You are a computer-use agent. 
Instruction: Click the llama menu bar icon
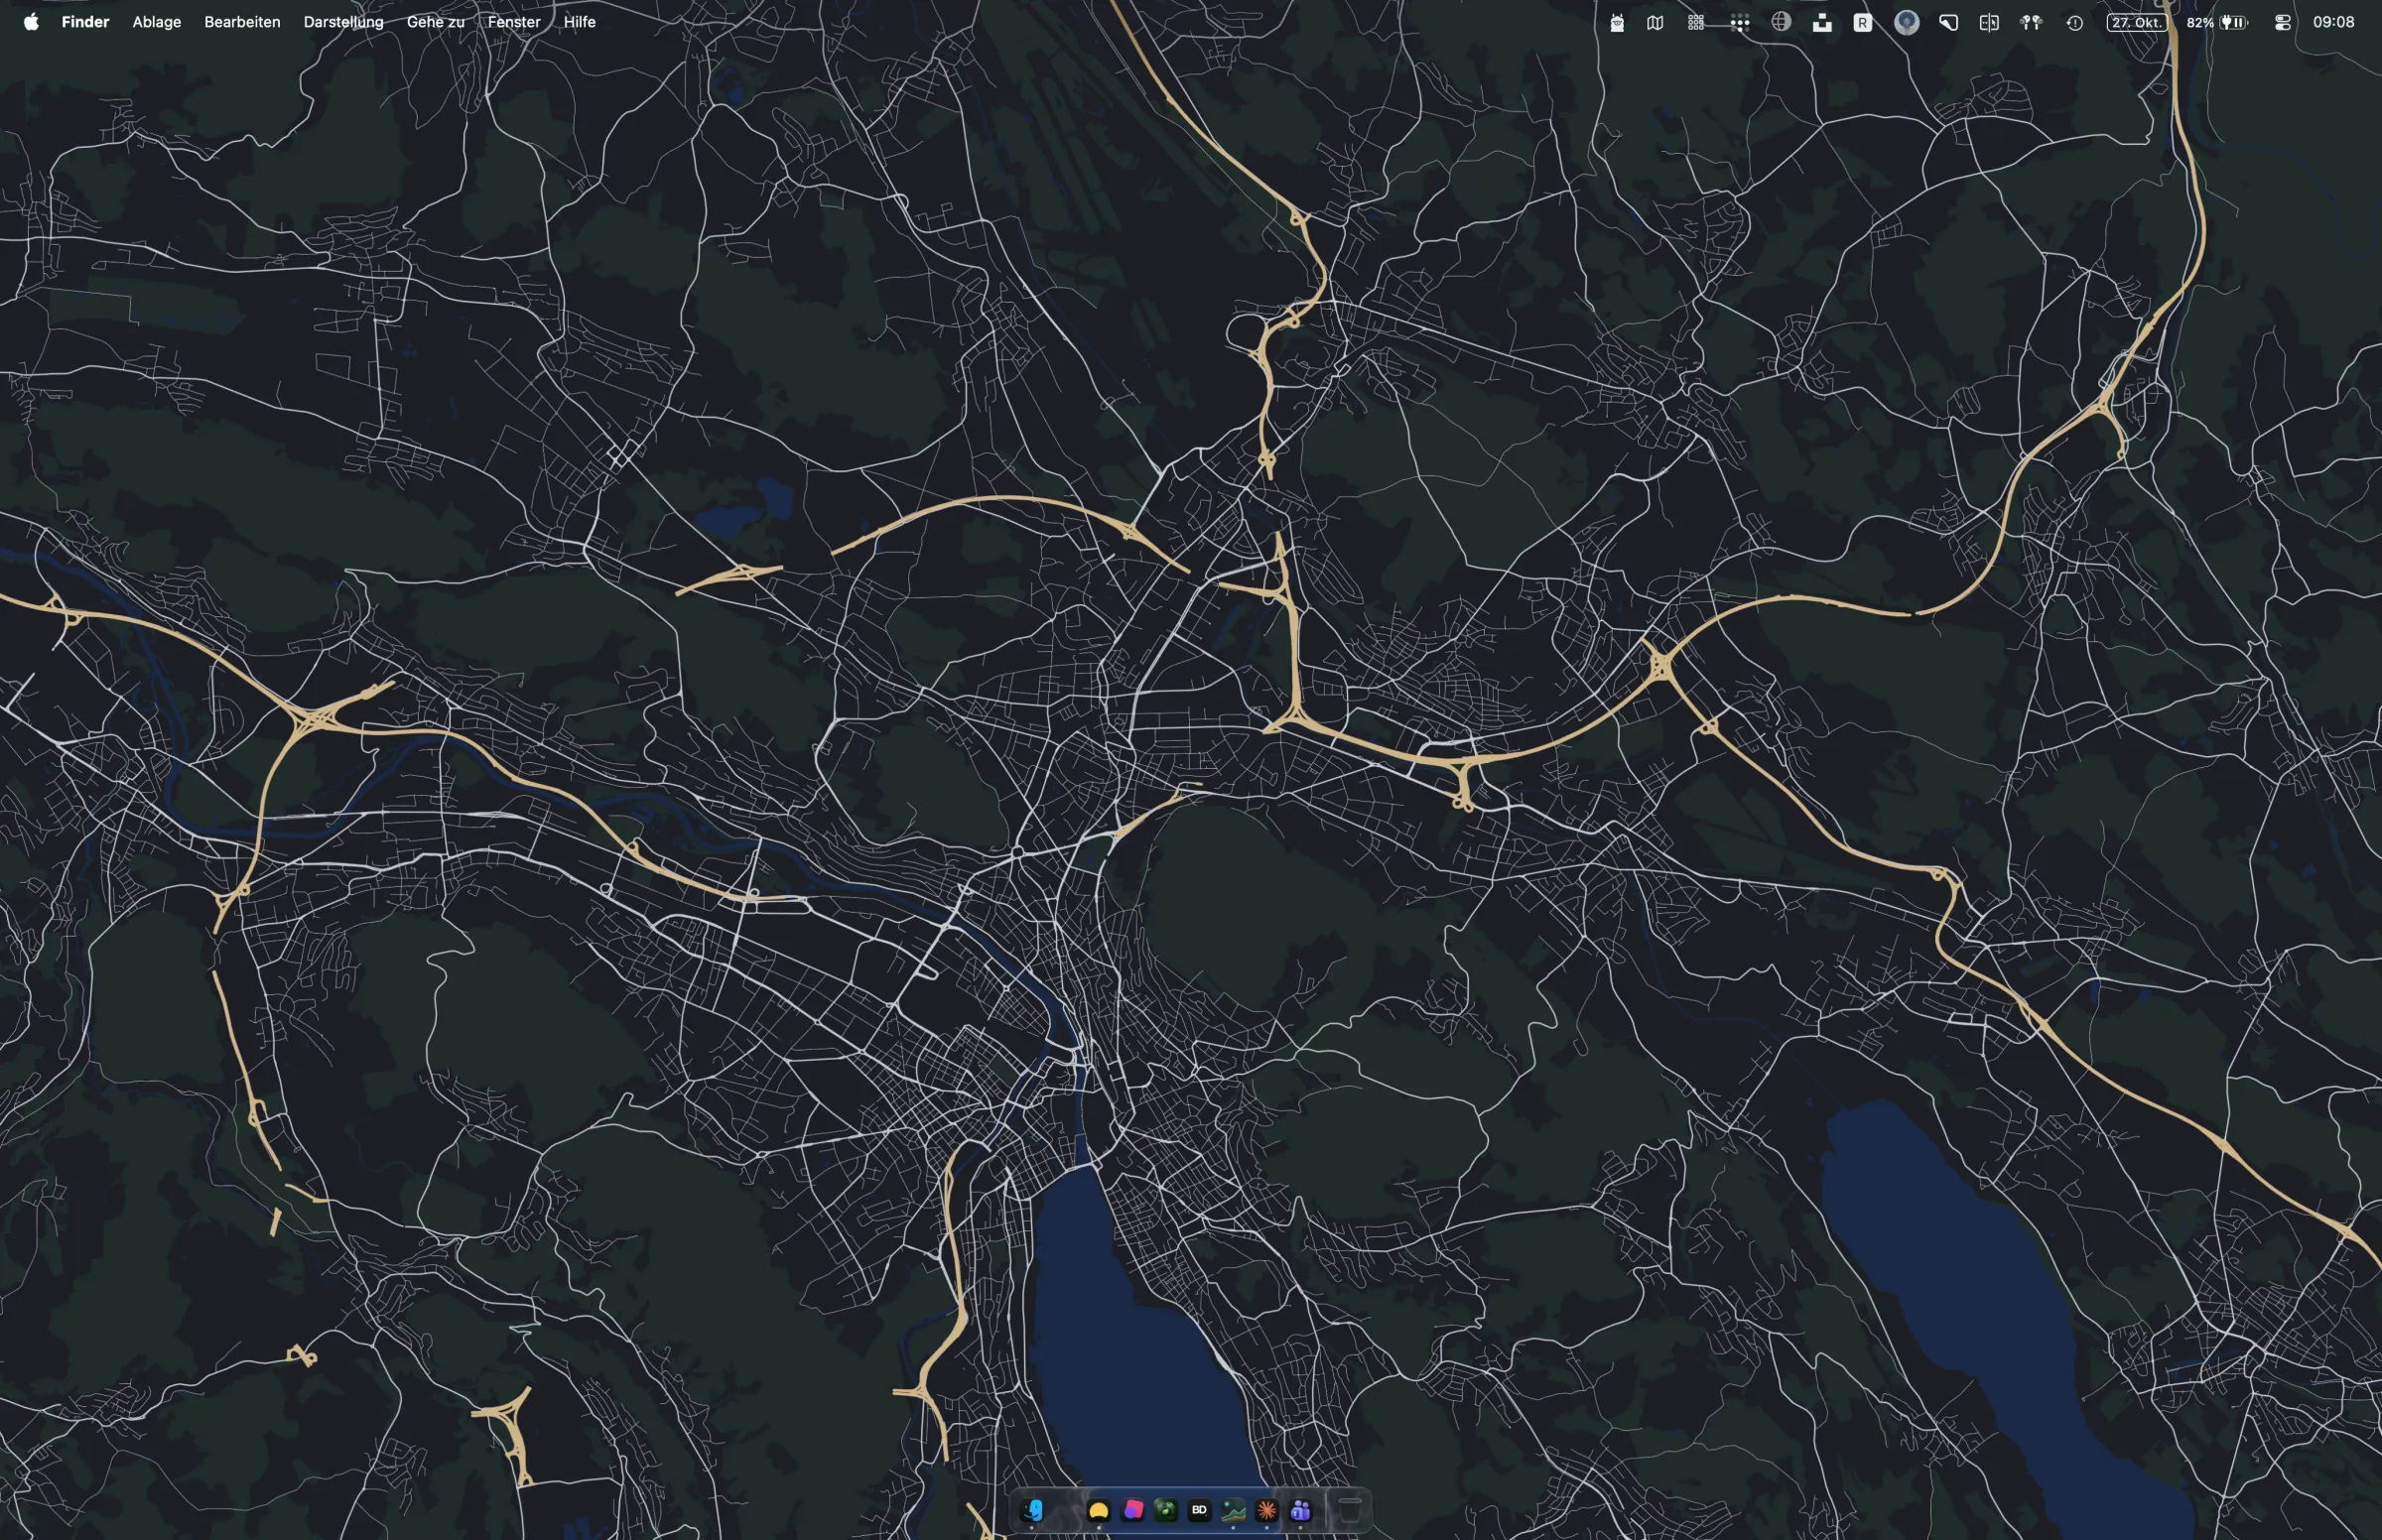[1617, 22]
